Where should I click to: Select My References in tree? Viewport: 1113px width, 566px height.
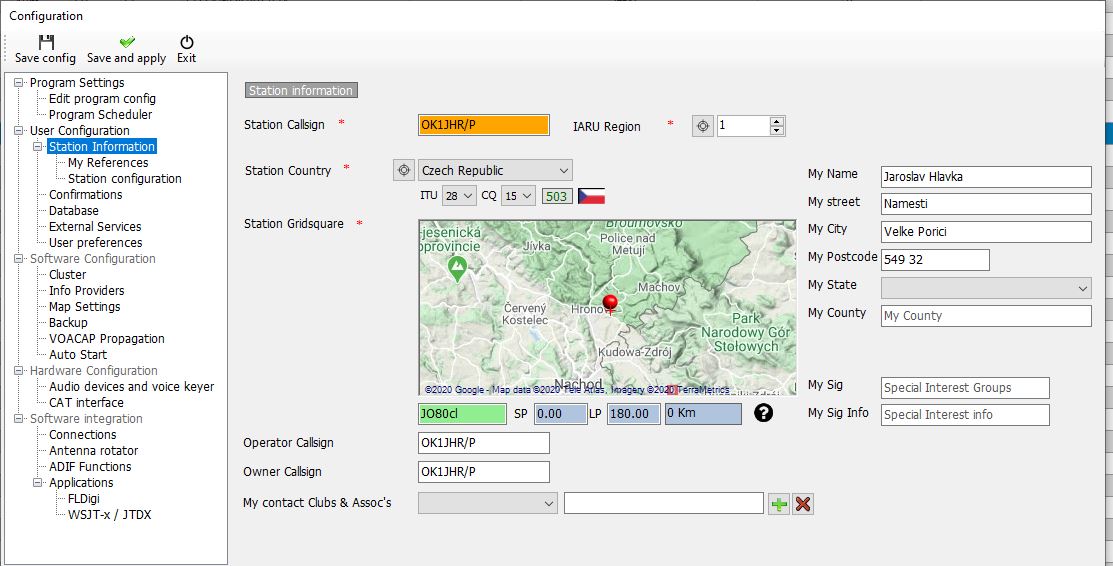(x=108, y=163)
